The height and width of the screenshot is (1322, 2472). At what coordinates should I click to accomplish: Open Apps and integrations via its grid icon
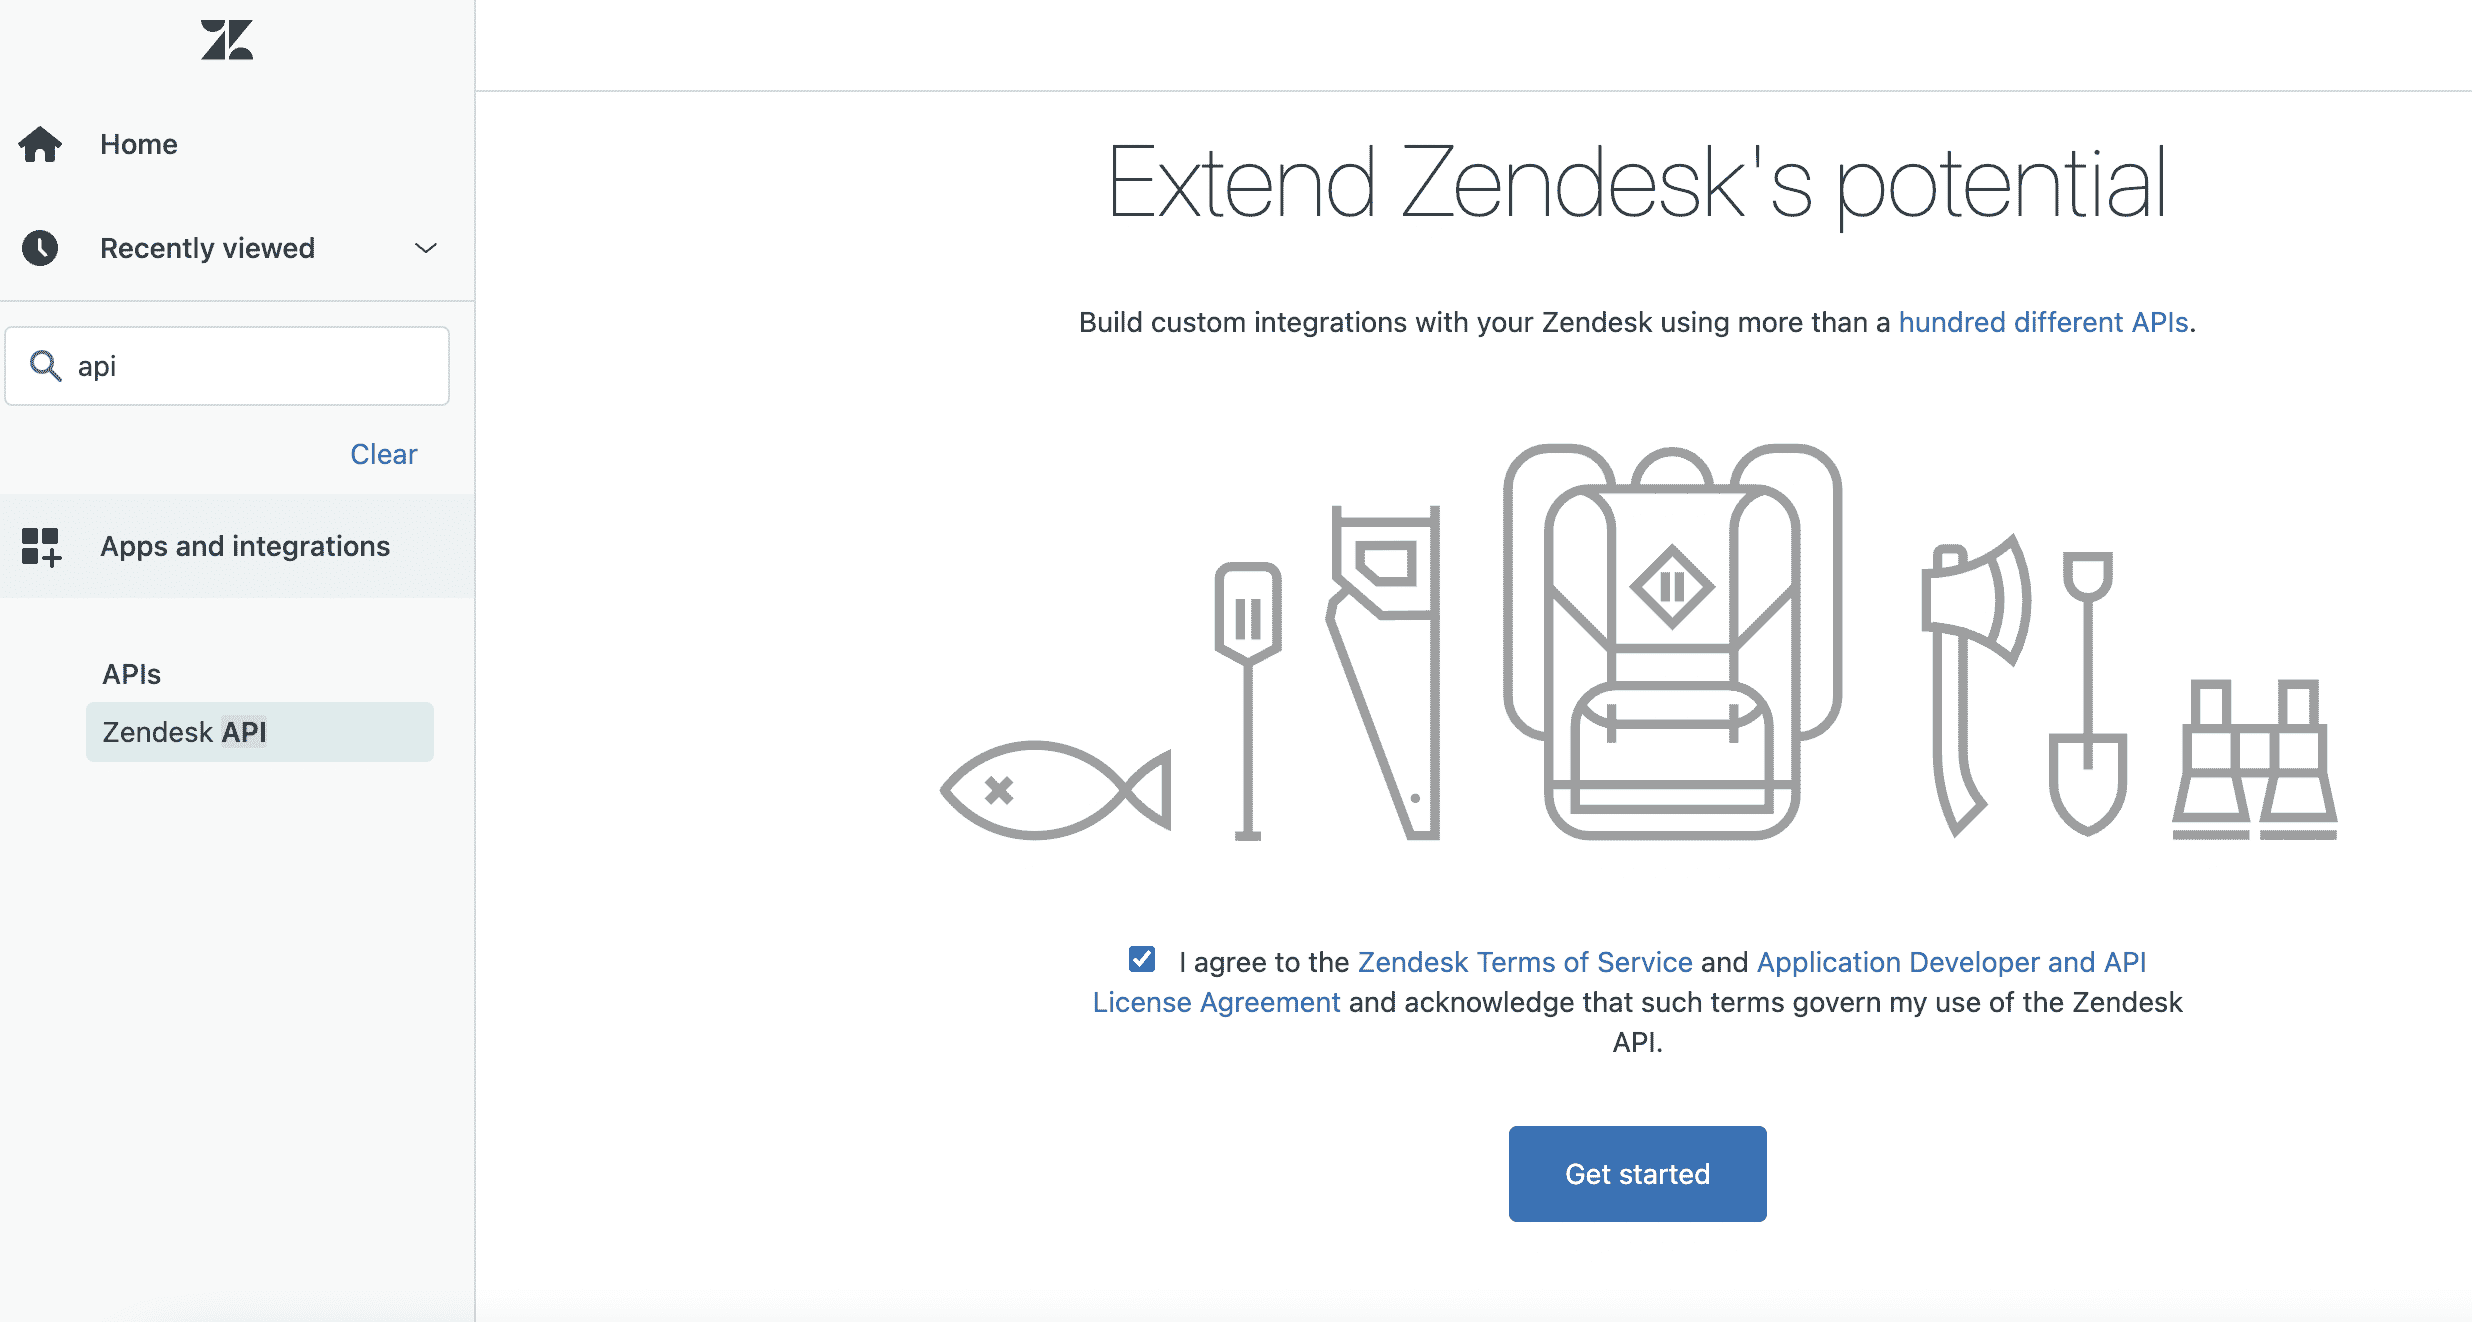[x=41, y=546]
